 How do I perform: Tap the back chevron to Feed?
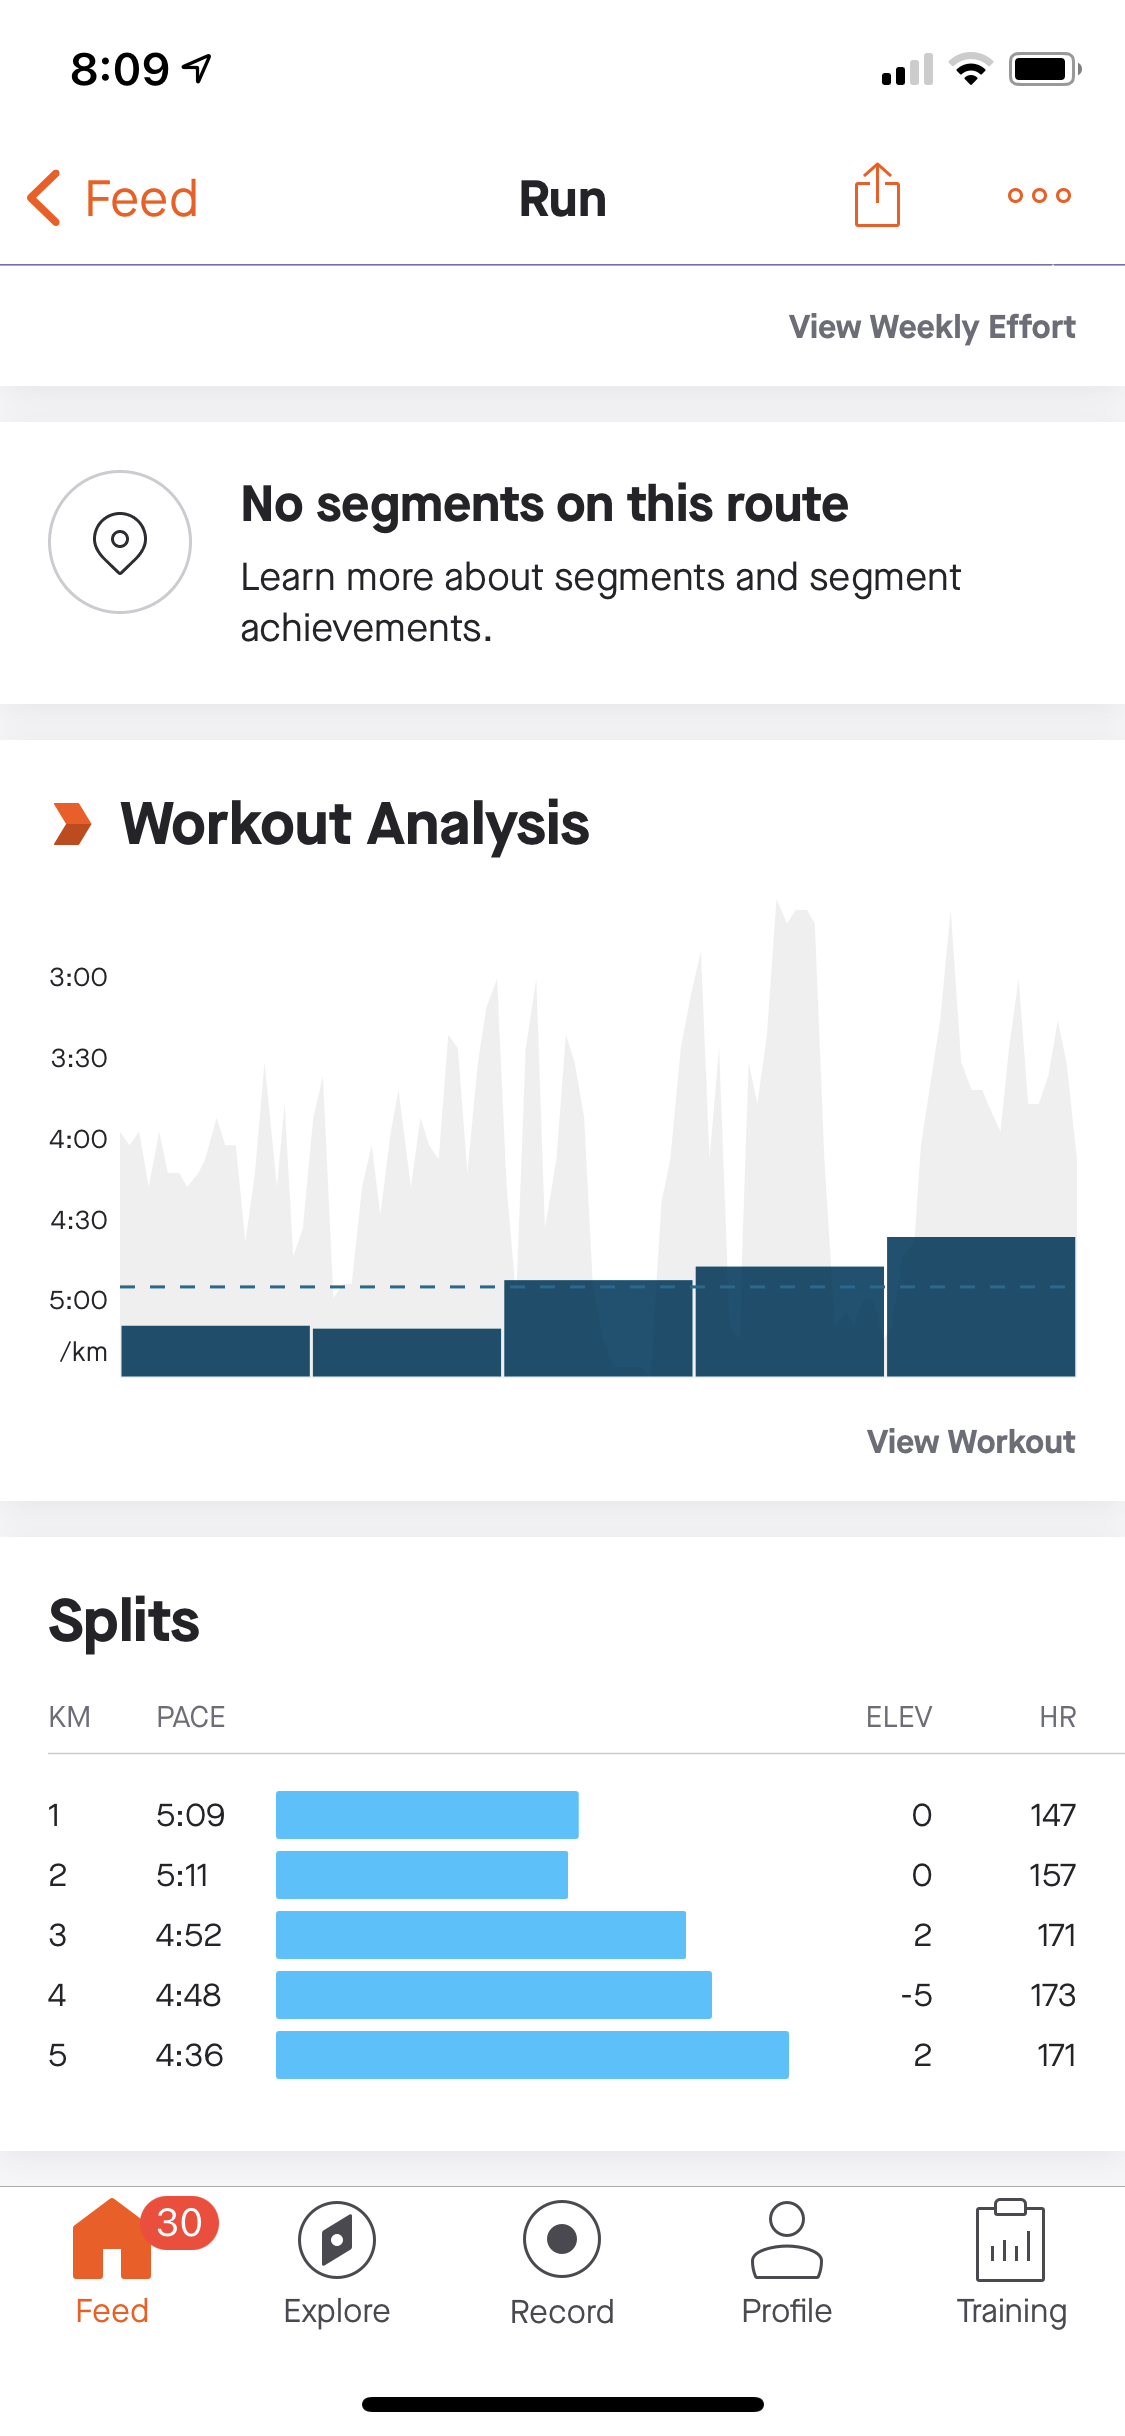(45, 198)
